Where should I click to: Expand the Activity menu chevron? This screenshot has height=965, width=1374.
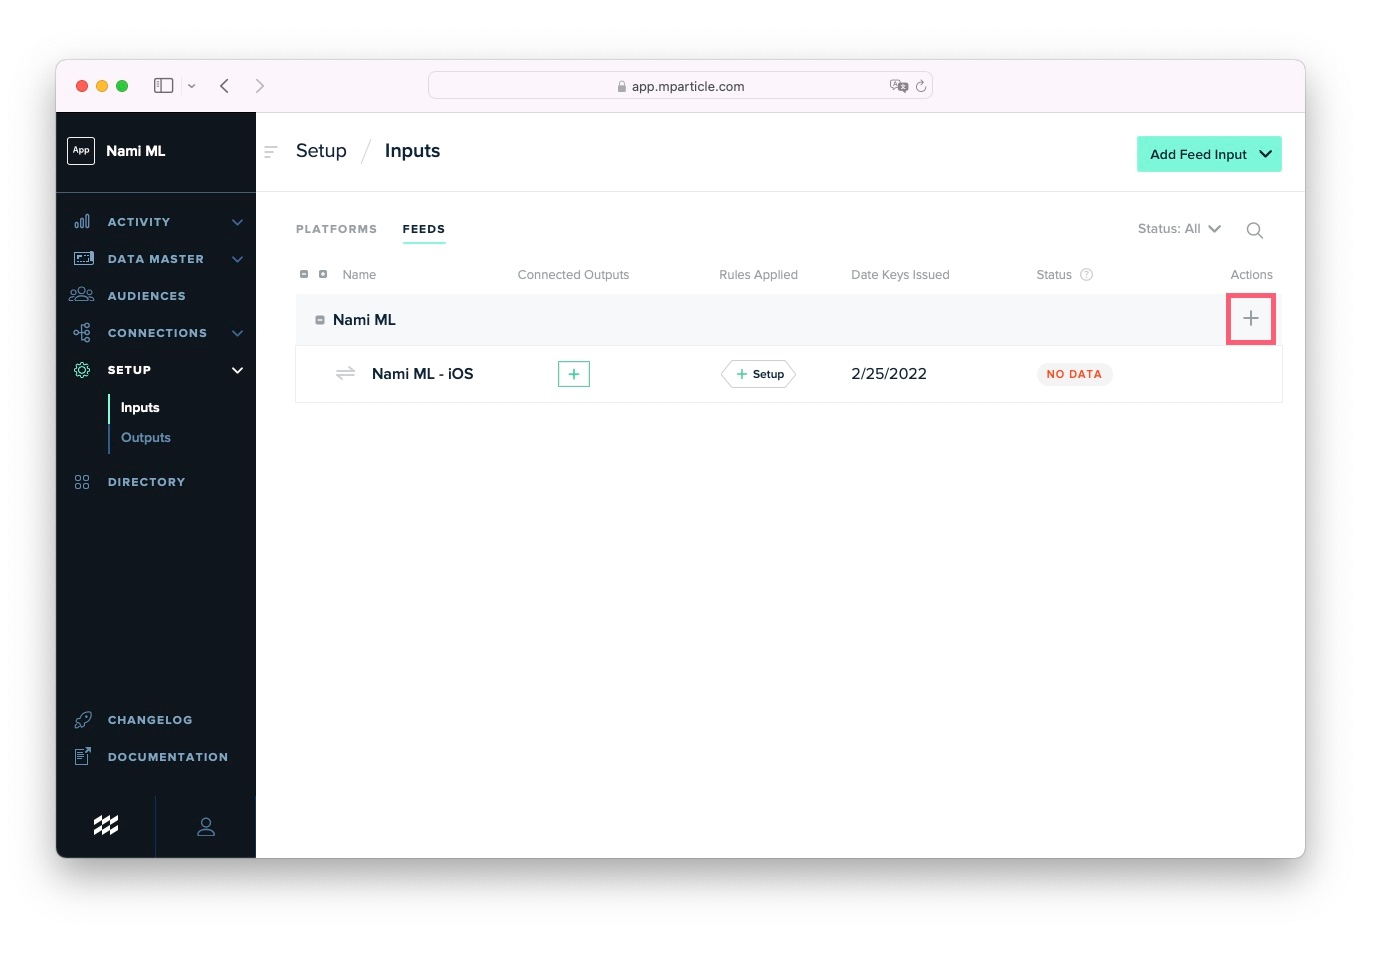tap(237, 222)
